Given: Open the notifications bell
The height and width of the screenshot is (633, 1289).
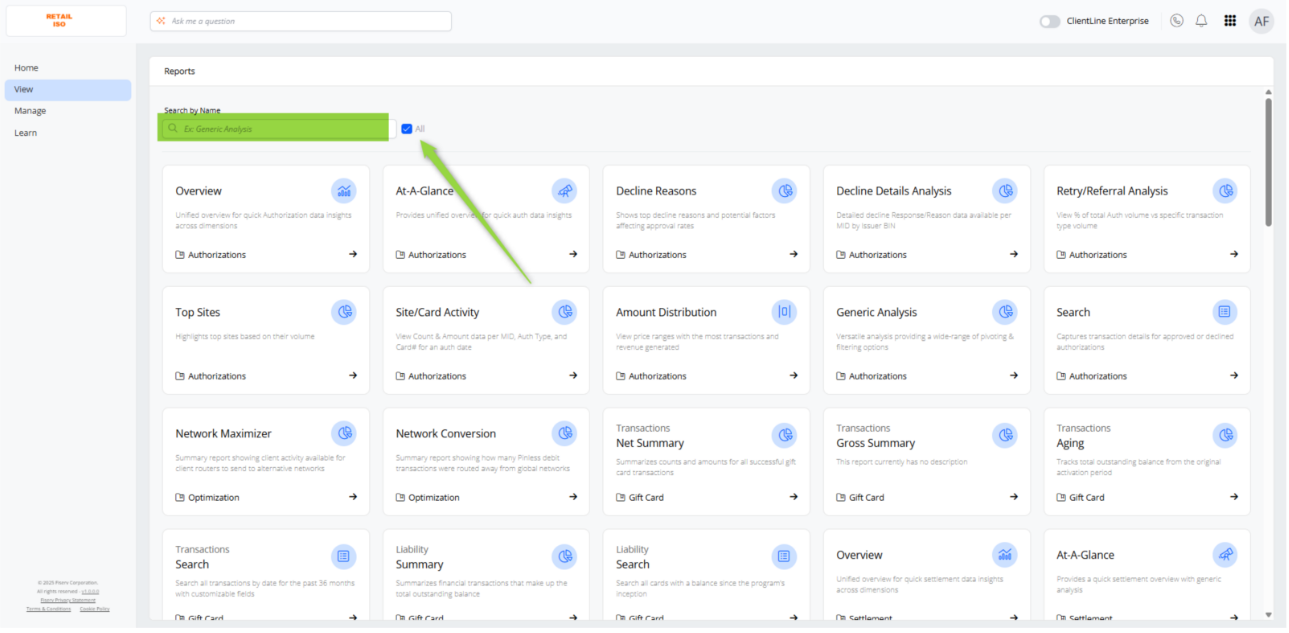Looking at the screenshot, I should pos(1202,21).
